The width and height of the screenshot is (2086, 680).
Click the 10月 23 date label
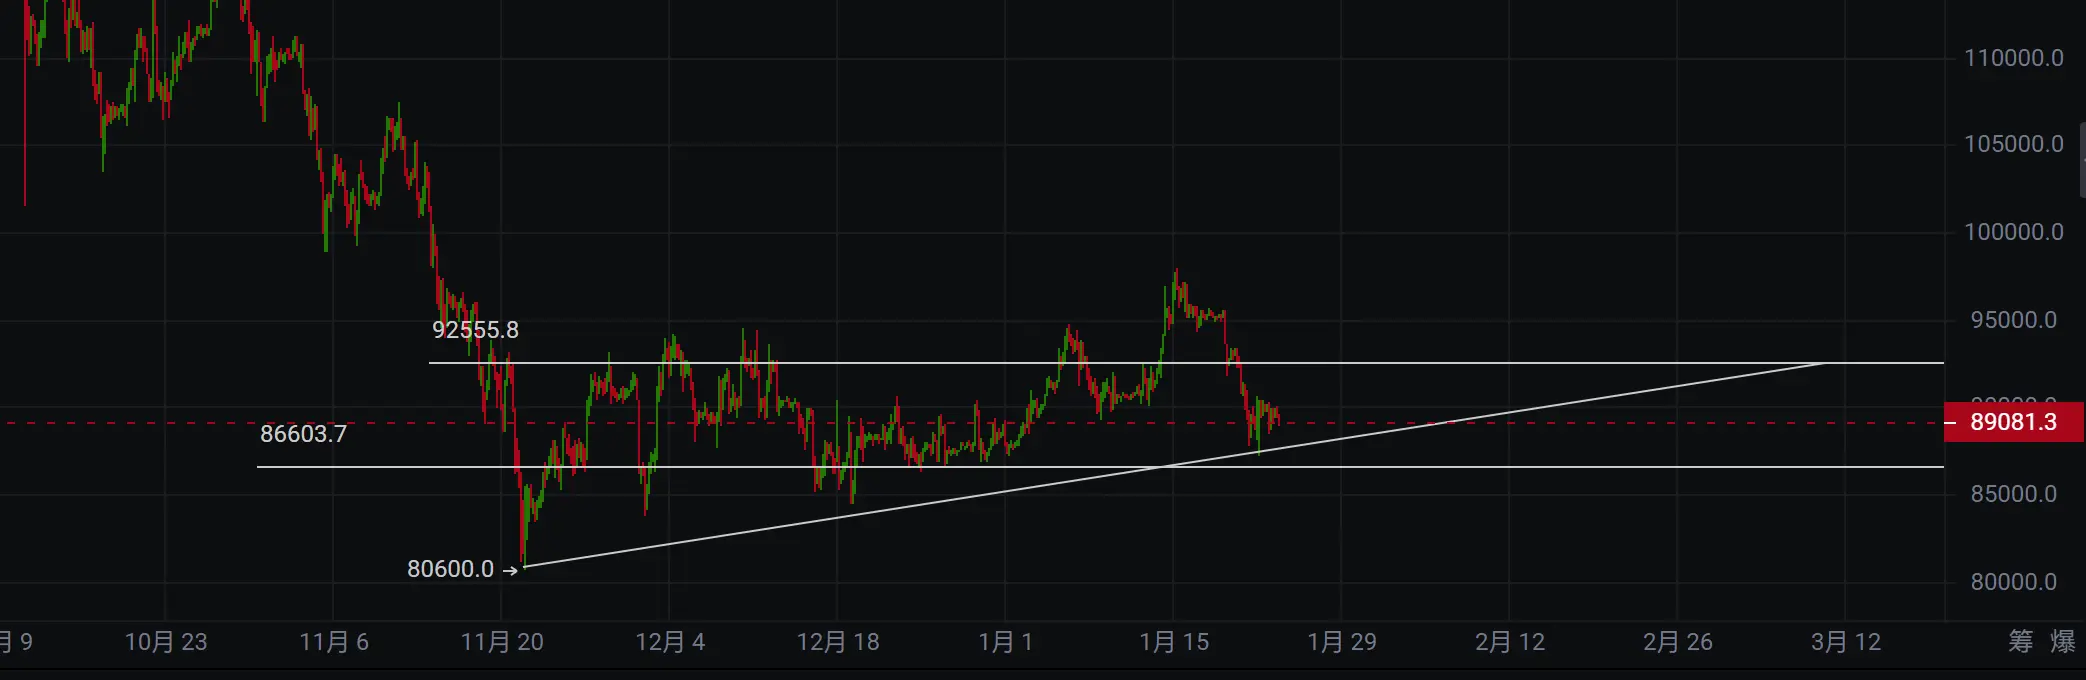click(166, 642)
